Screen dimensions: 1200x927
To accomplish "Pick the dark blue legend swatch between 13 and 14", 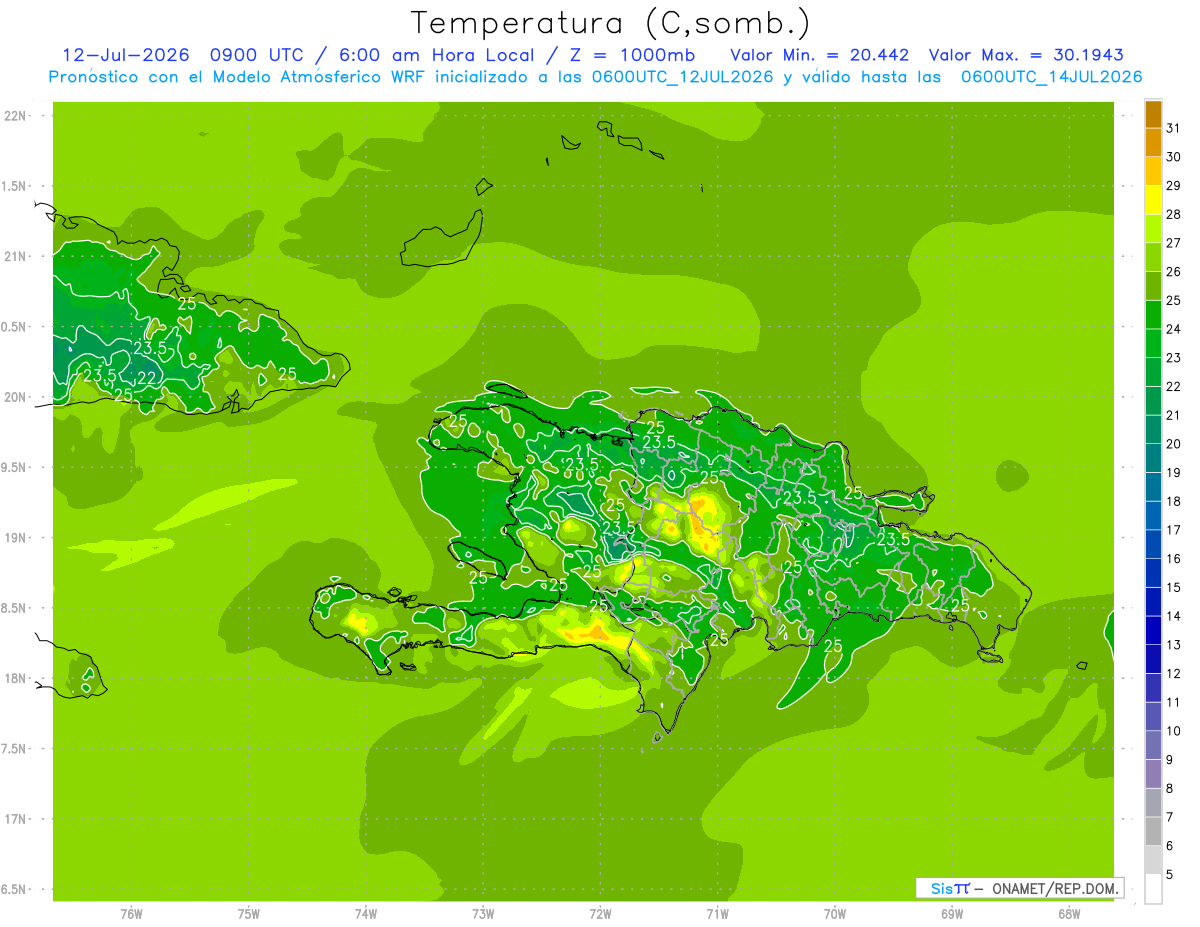I will coord(1153,631).
